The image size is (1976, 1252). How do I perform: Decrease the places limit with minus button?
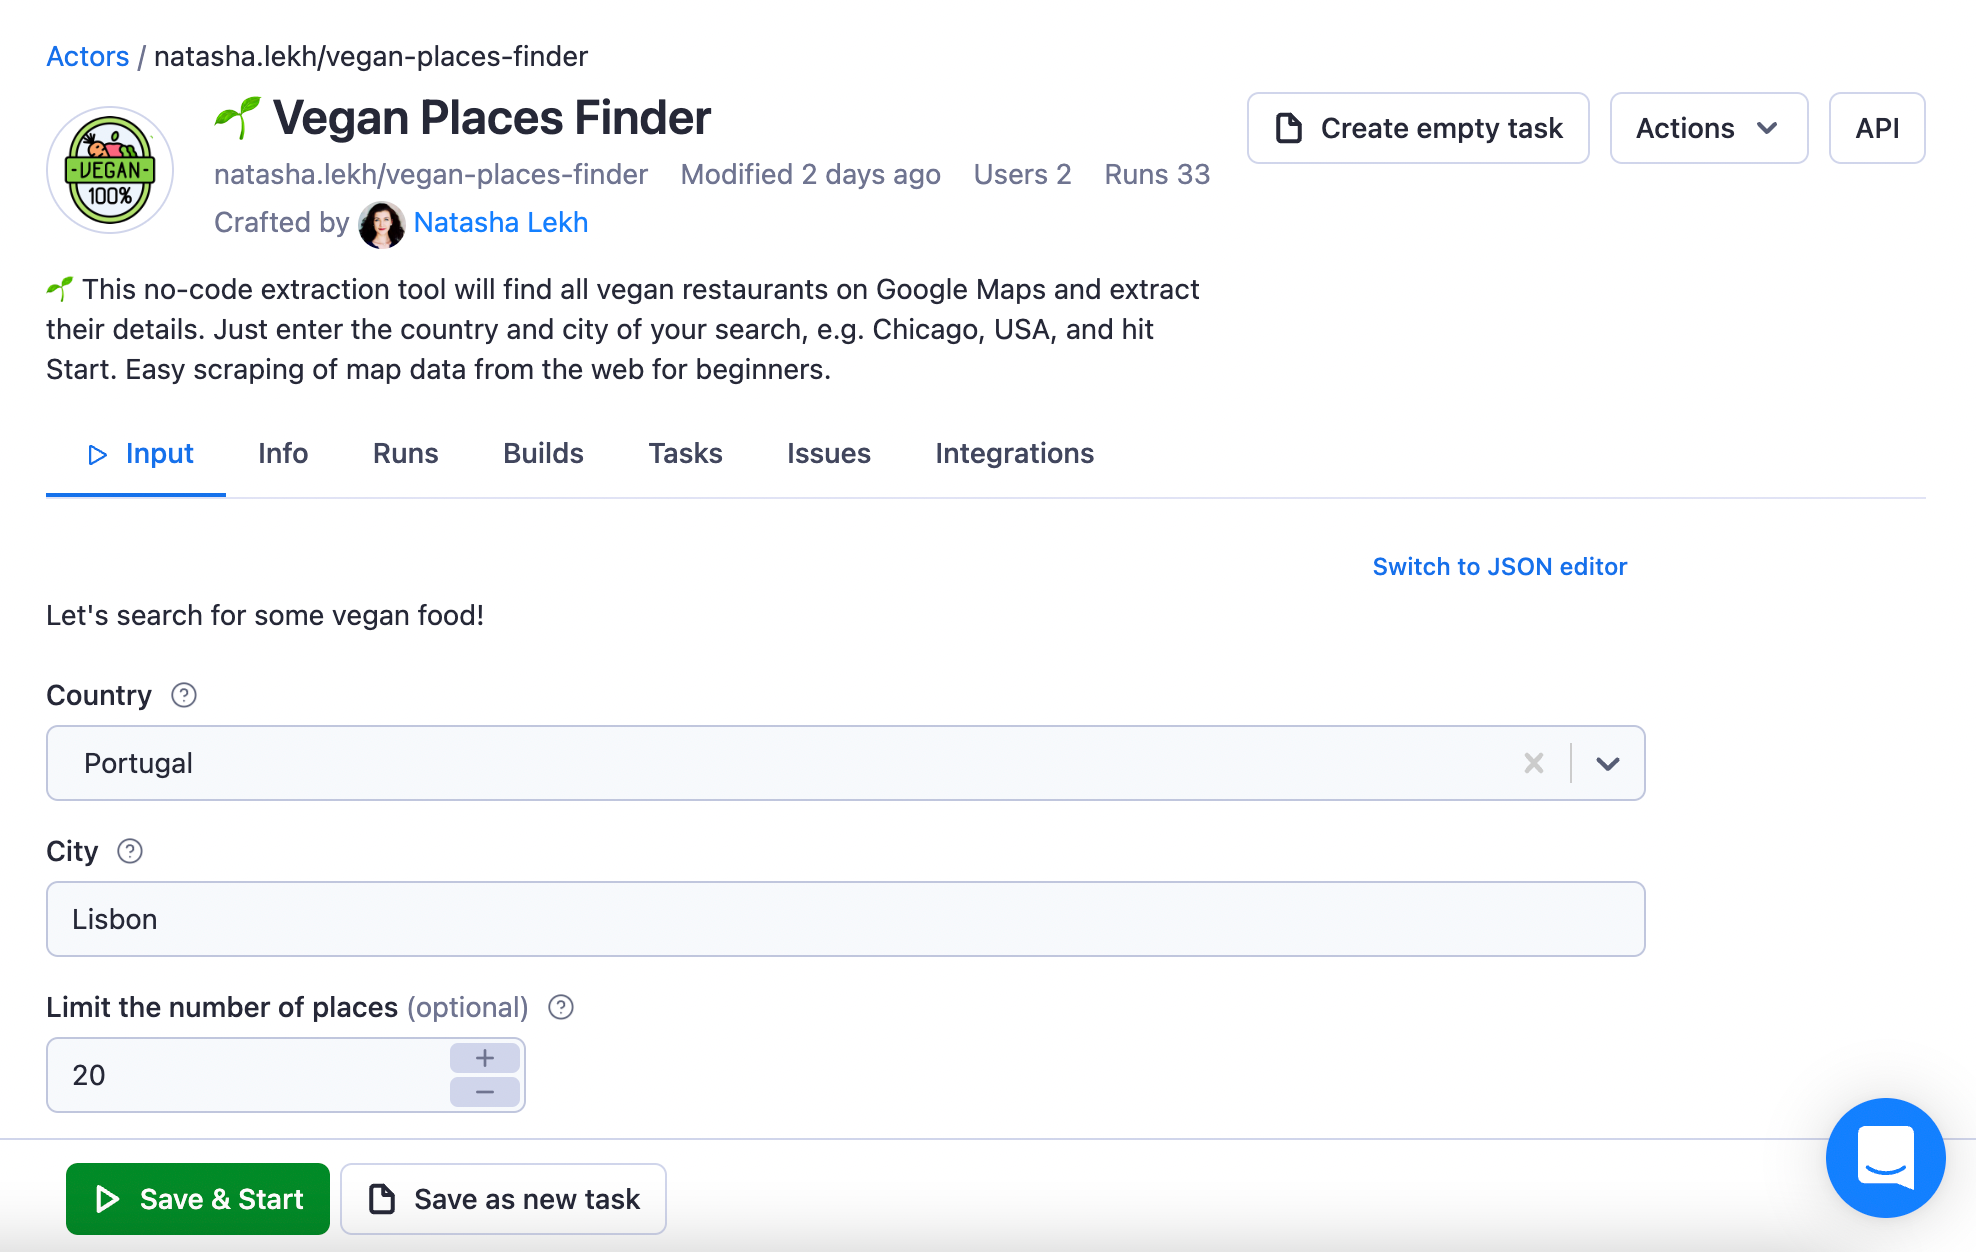[484, 1092]
